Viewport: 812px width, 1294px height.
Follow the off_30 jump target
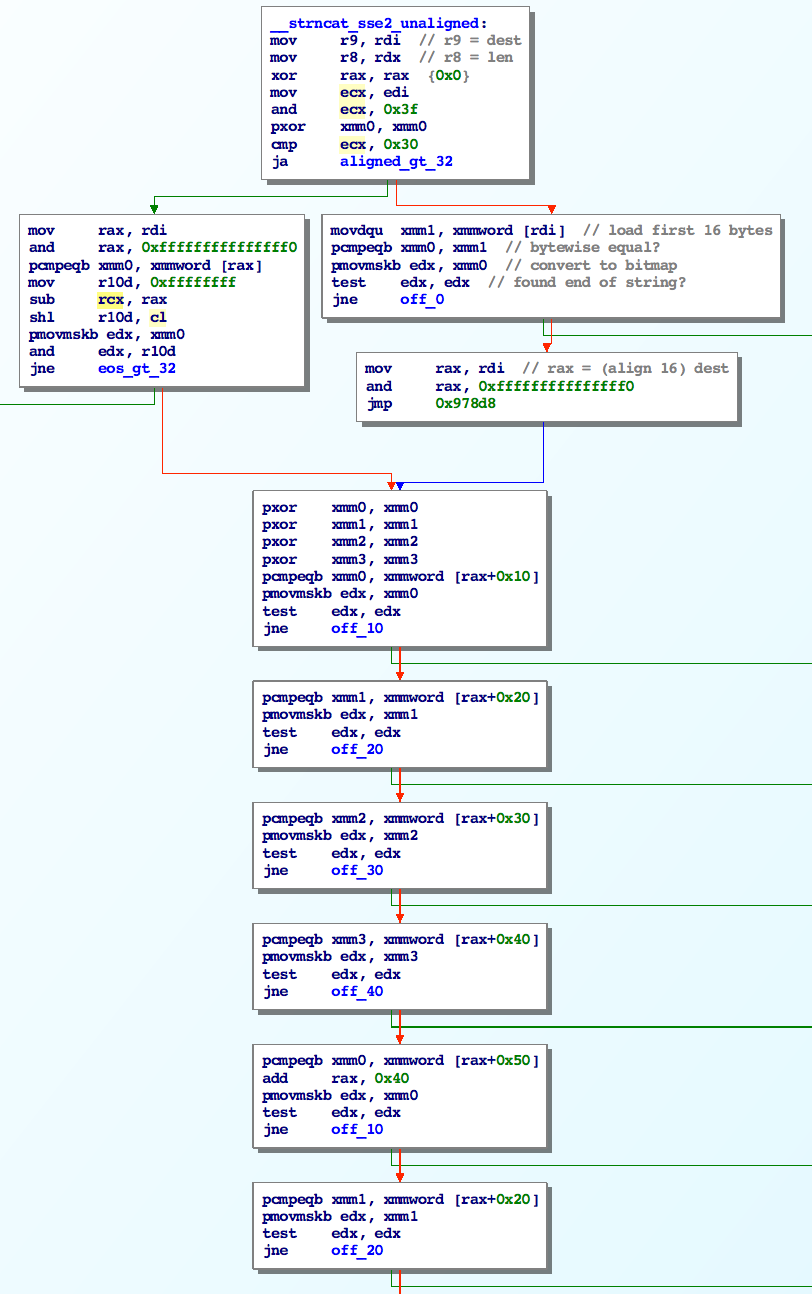357,870
